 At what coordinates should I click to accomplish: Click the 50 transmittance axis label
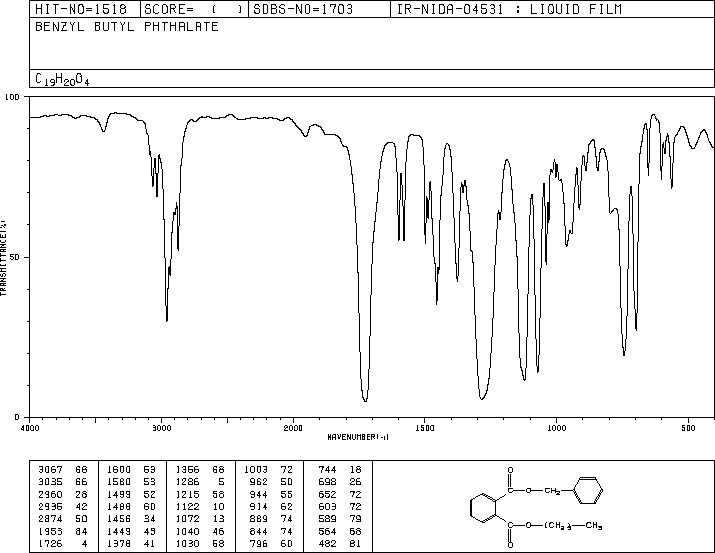tap(14, 257)
